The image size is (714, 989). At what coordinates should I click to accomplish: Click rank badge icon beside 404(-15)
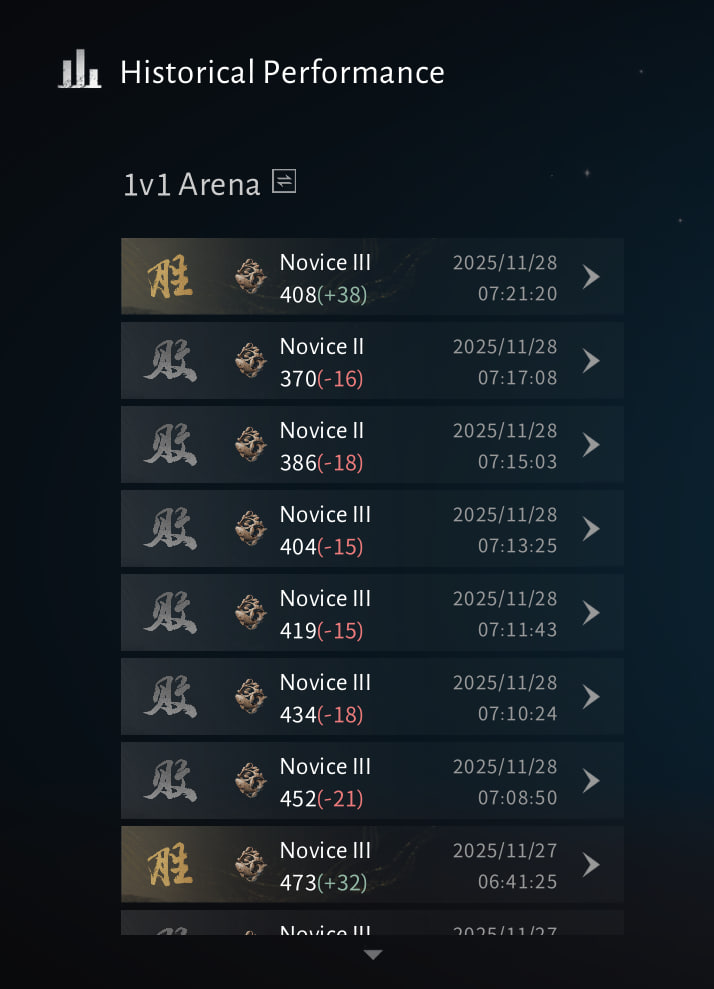[250, 528]
